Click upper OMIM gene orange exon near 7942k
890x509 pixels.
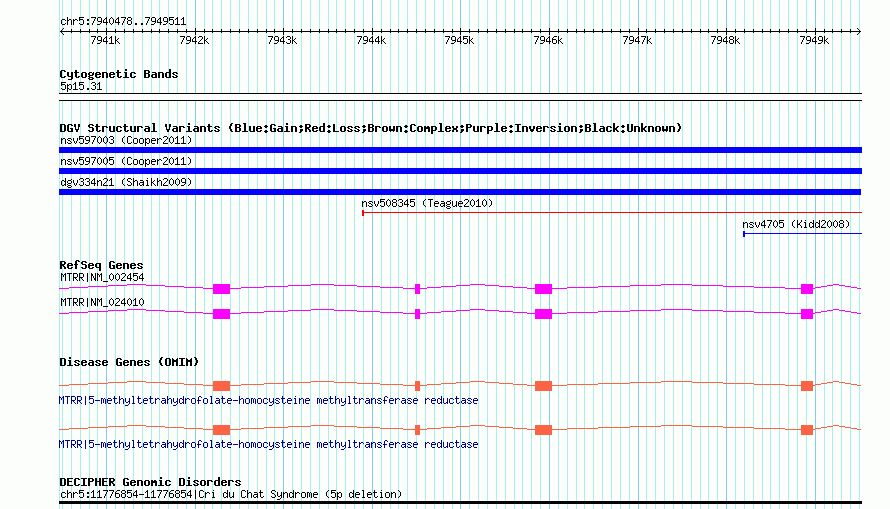click(x=221, y=386)
